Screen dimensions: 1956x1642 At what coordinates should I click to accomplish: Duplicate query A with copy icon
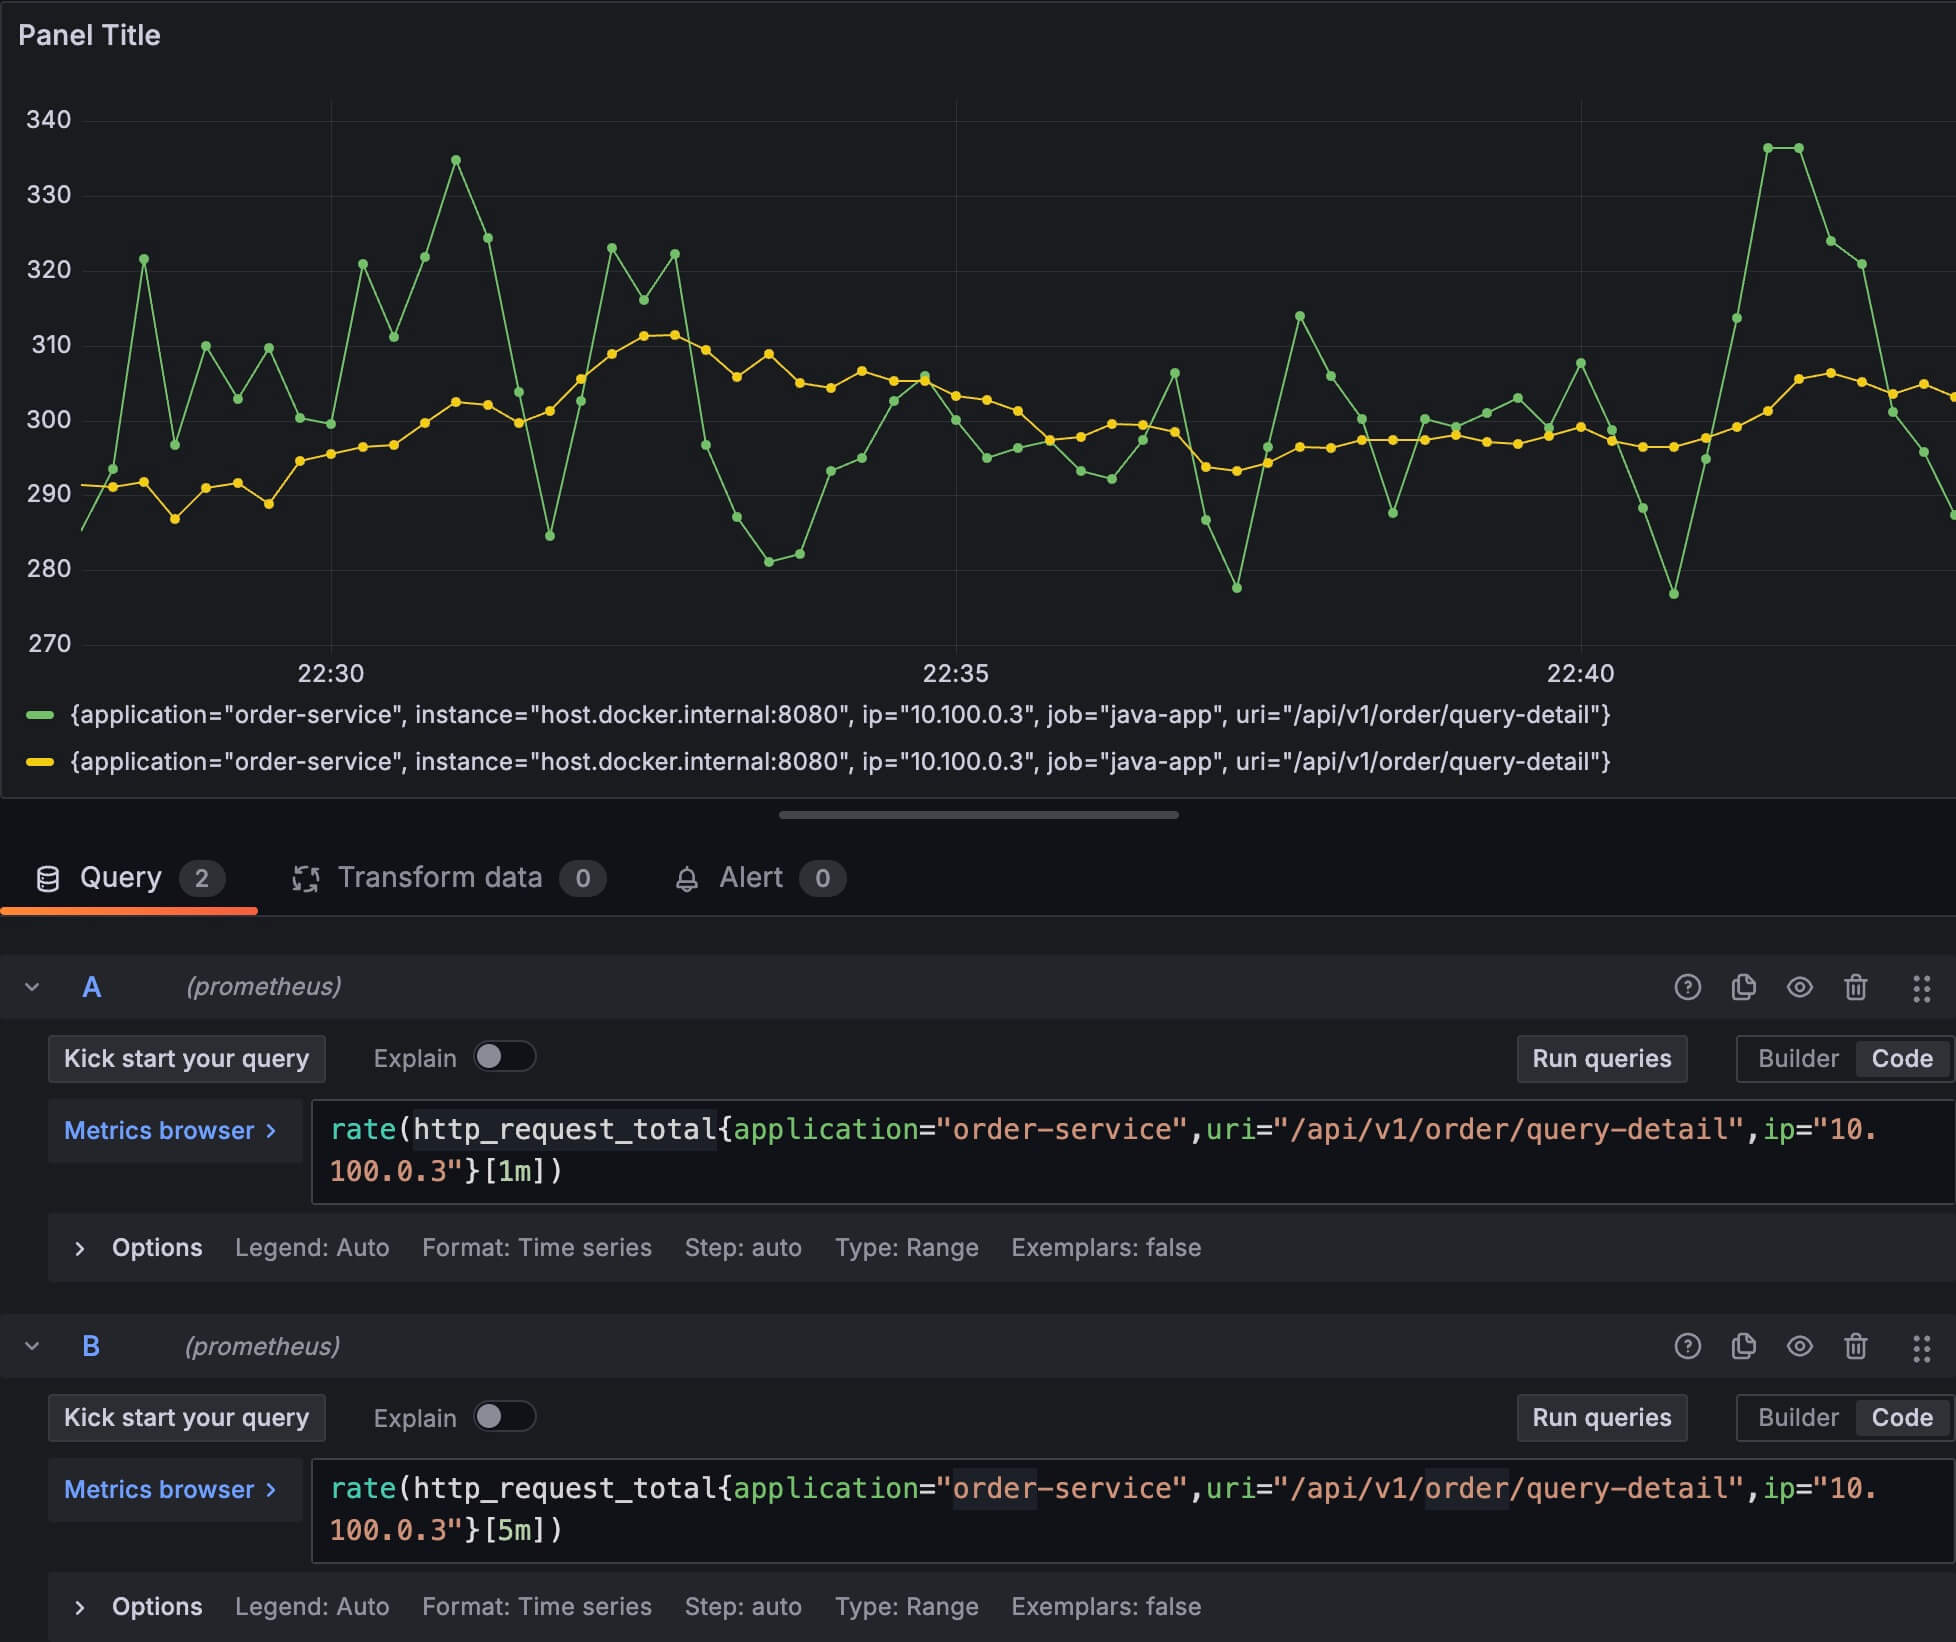1743,987
